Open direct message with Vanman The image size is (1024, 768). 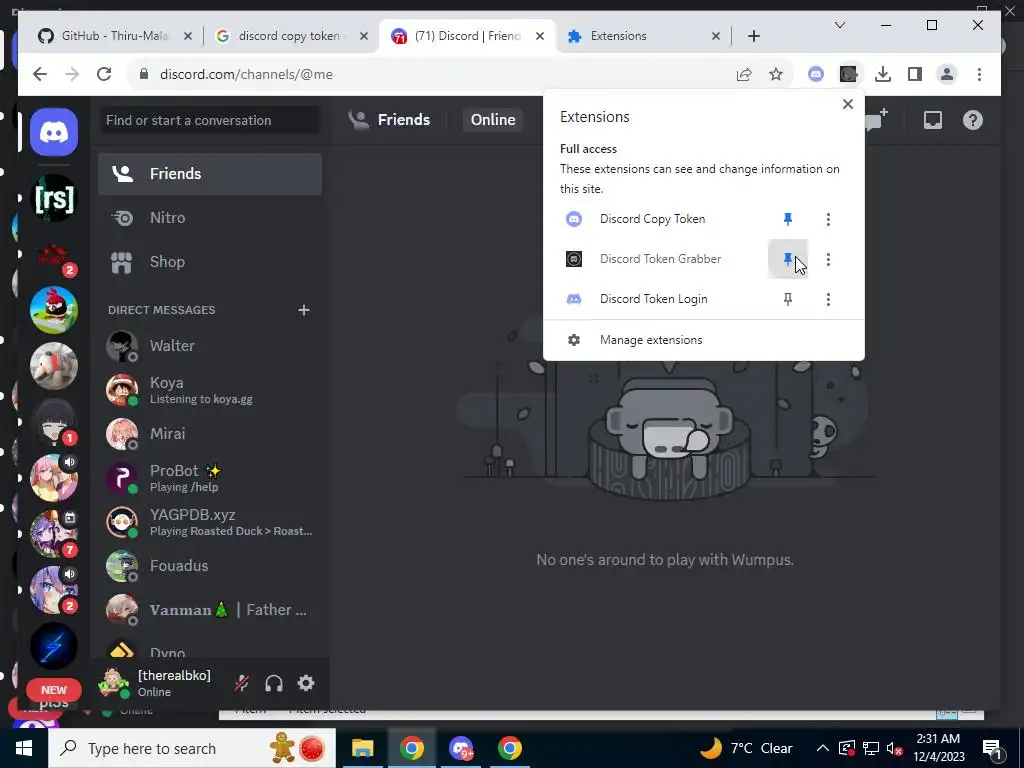pyautogui.click(x=210, y=610)
